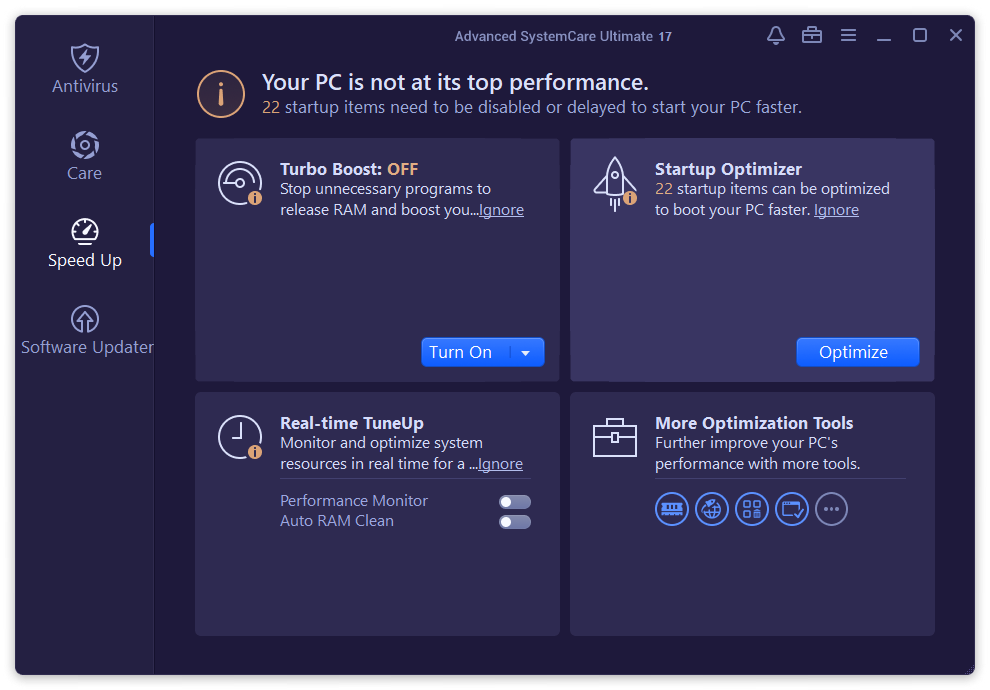990x690 pixels.
Task: Open the app Uninstaller tool
Action: tap(752, 509)
